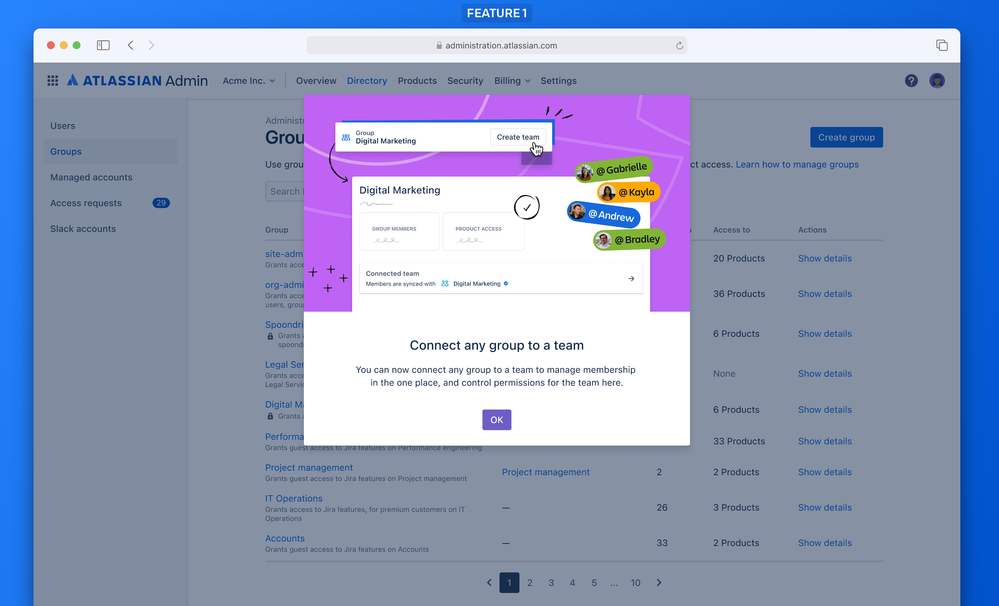
Task: Reload the page with refresh icon
Action: click(679, 45)
